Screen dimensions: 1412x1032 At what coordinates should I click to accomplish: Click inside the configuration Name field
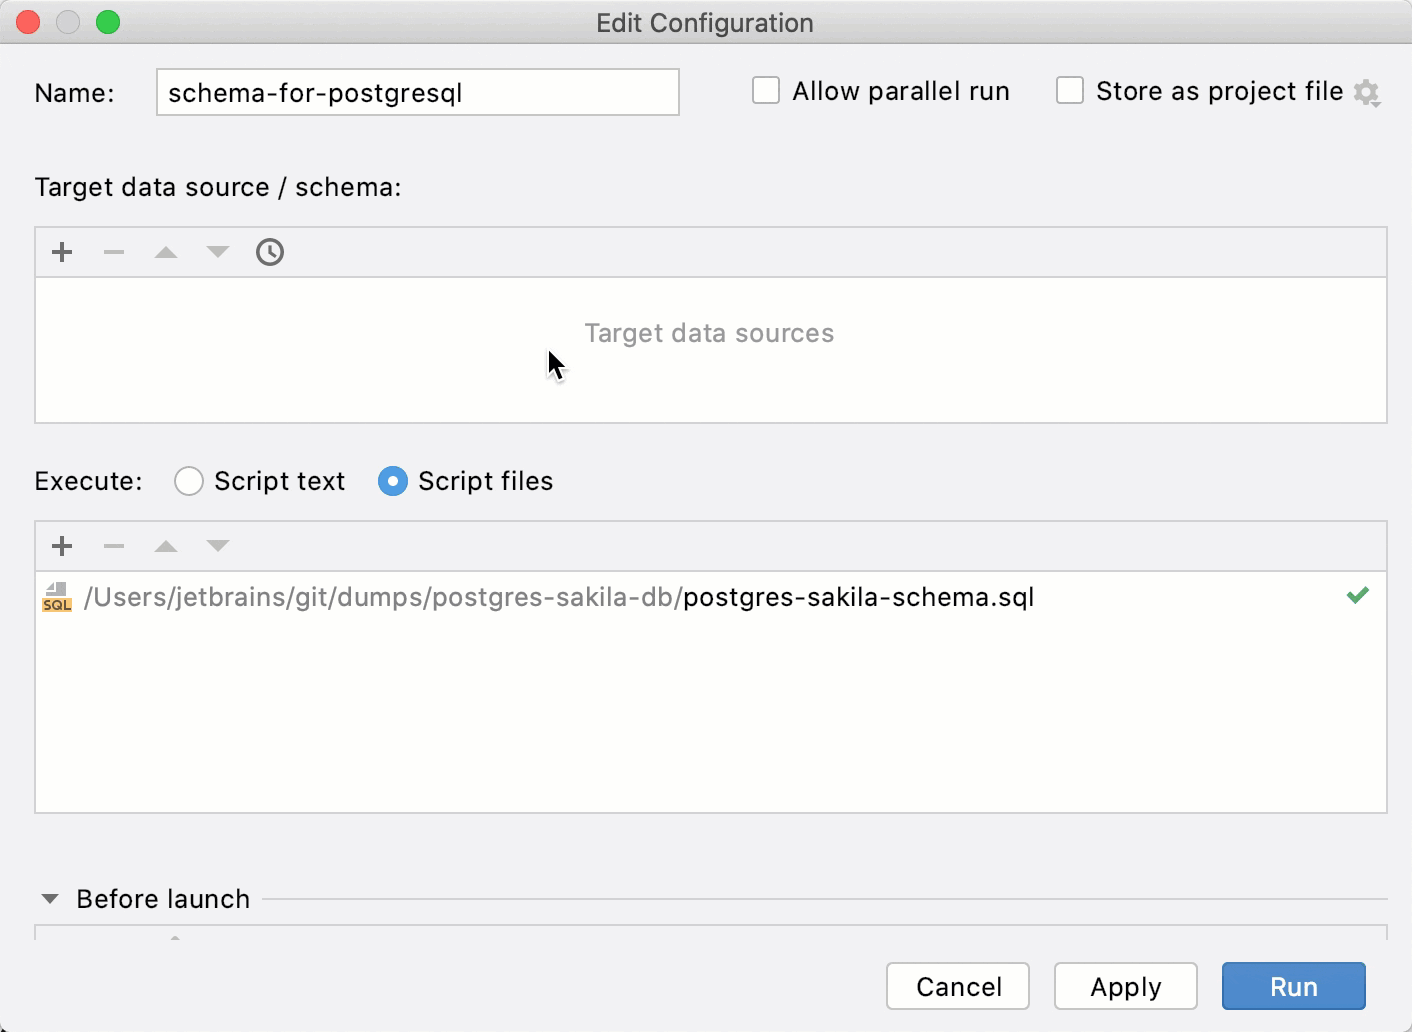417,92
